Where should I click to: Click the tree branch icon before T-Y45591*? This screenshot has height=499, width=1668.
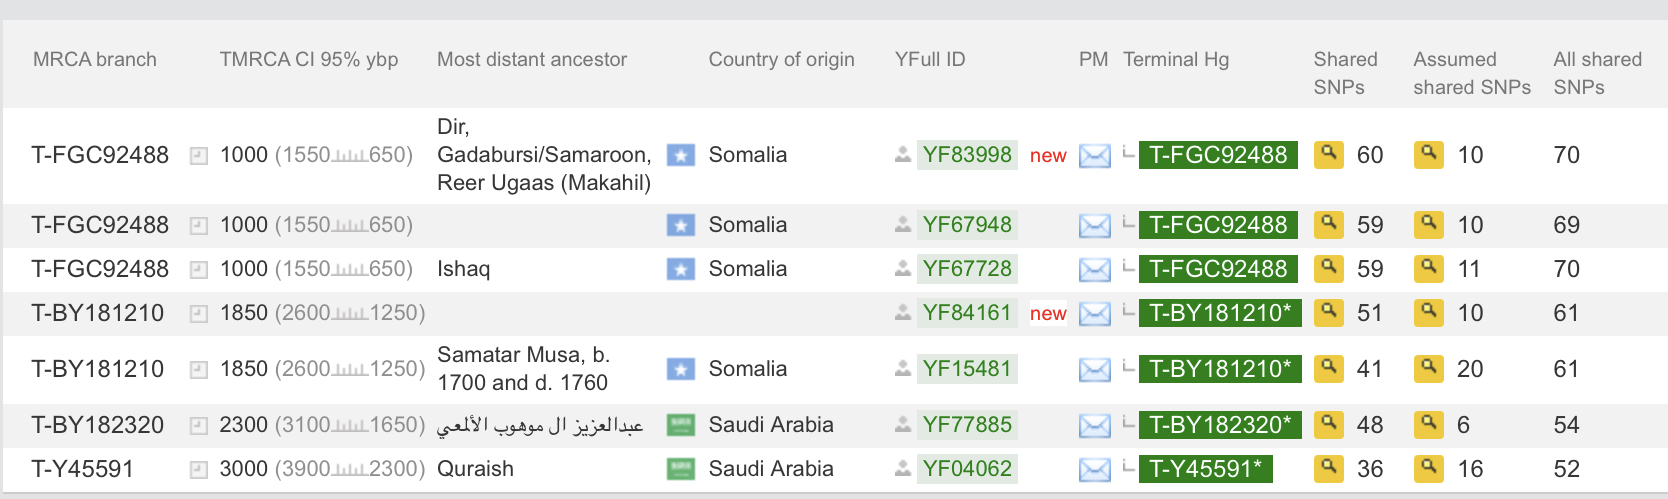point(1128,467)
